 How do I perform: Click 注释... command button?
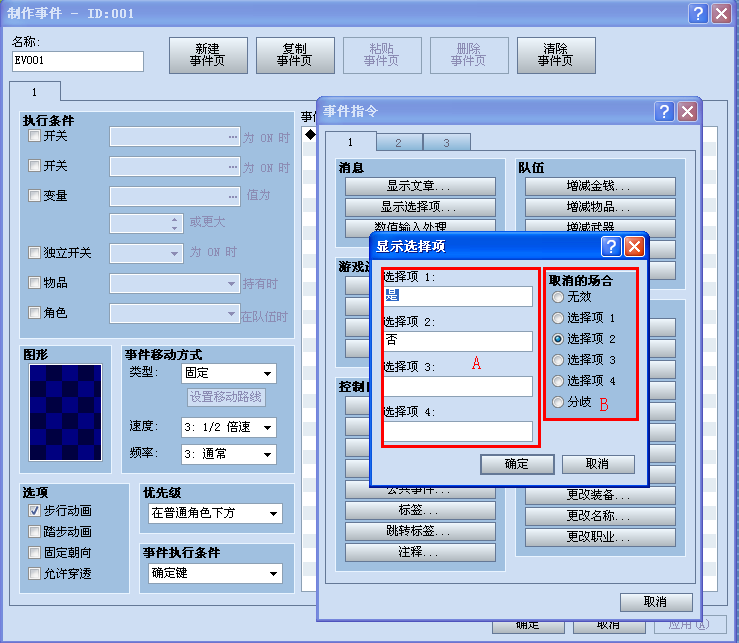(420, 552)
